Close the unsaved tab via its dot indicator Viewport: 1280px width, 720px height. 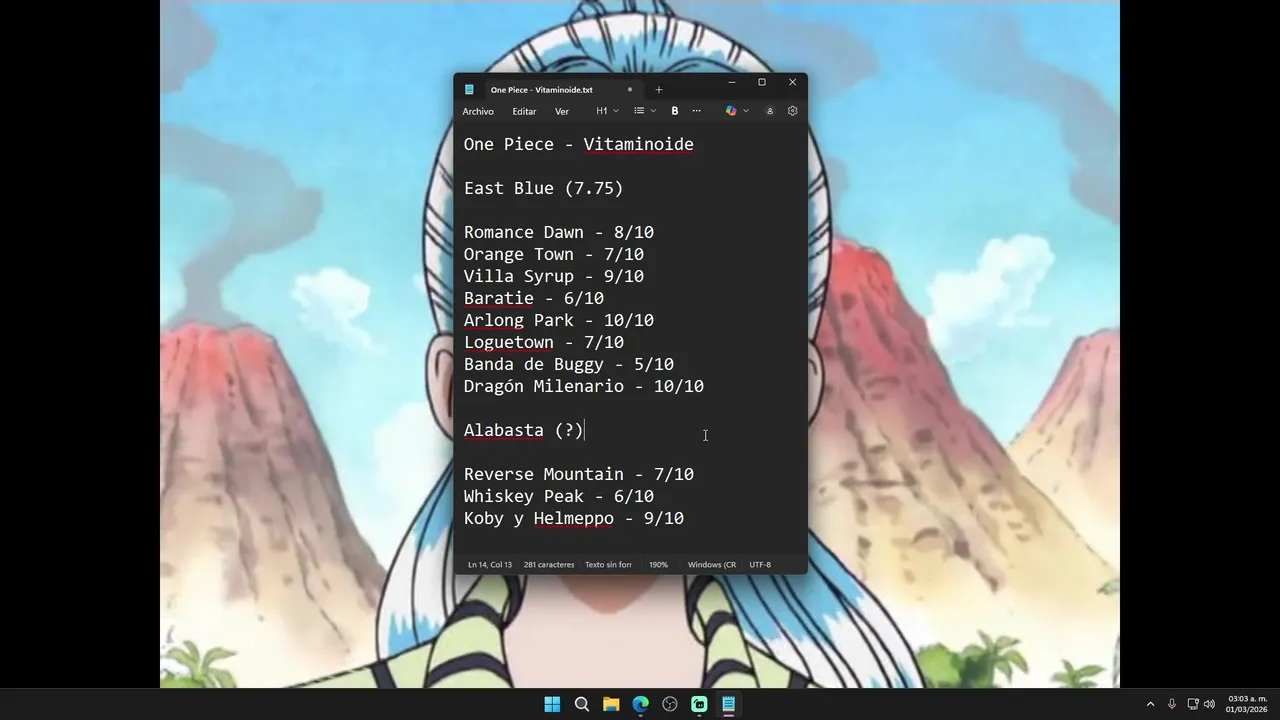pyautogui.click(x=629, y=90)
